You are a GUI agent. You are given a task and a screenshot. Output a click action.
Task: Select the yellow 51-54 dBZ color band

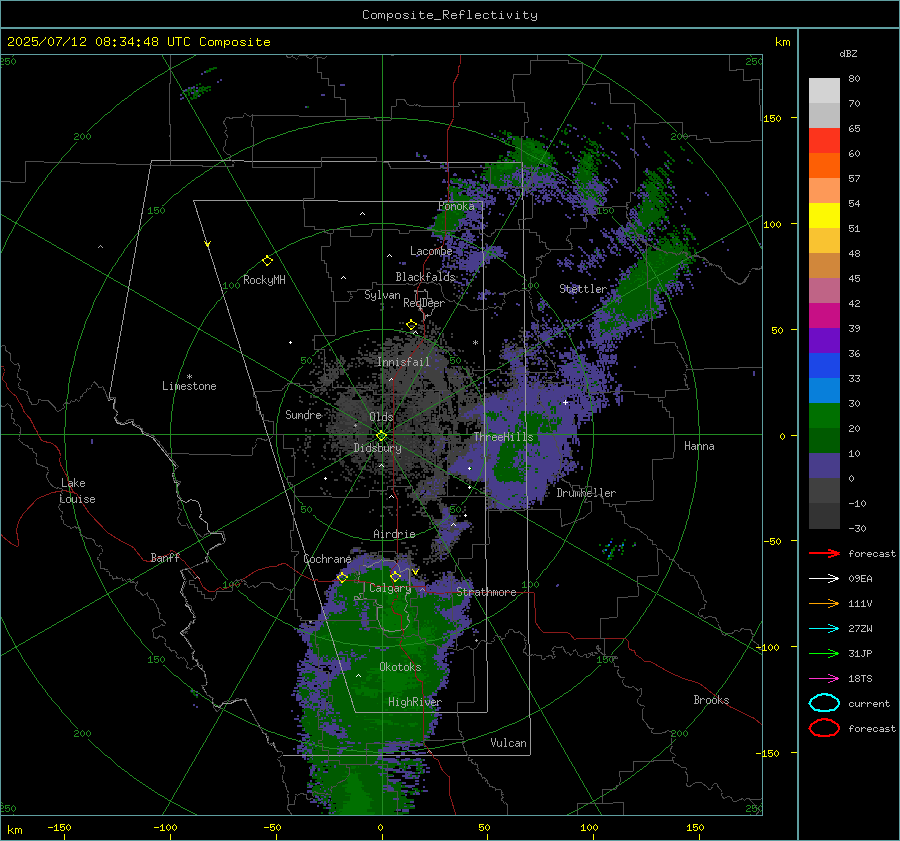coord(824,216)
